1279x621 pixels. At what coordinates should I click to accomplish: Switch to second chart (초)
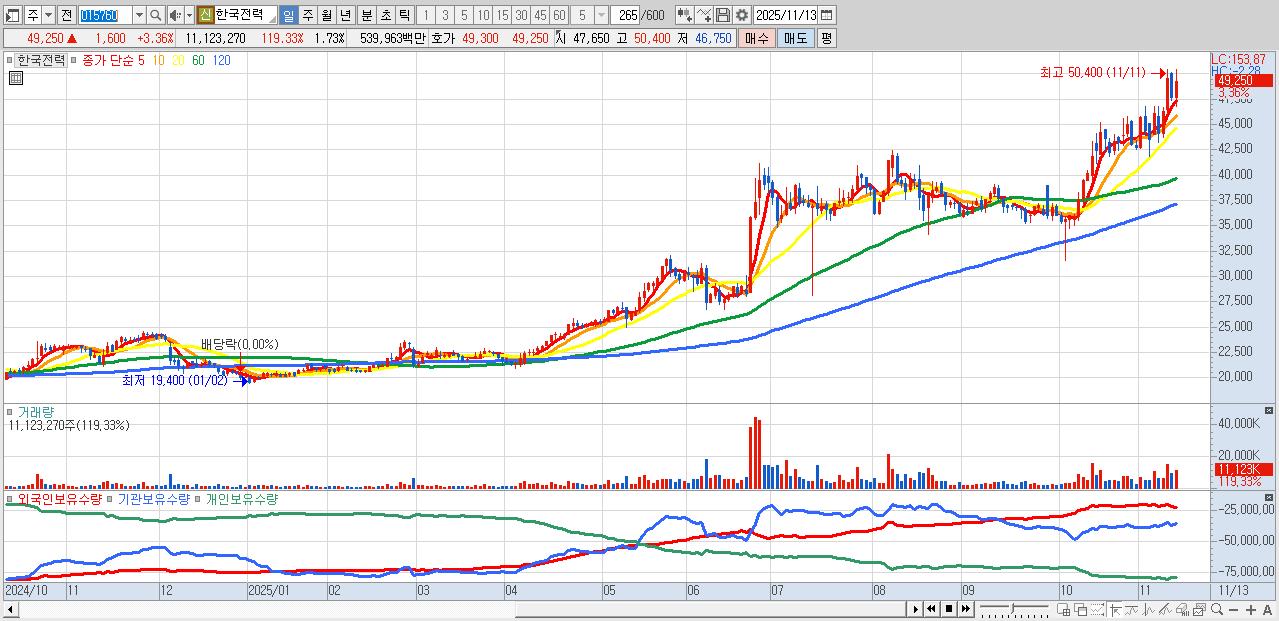click(x=385, y=15)
